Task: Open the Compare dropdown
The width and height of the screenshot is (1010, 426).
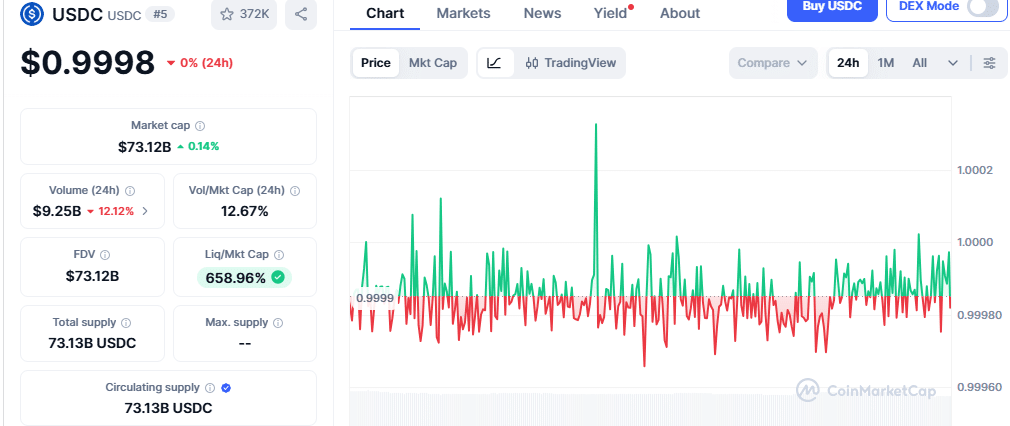Action: (x=772, y=63)
